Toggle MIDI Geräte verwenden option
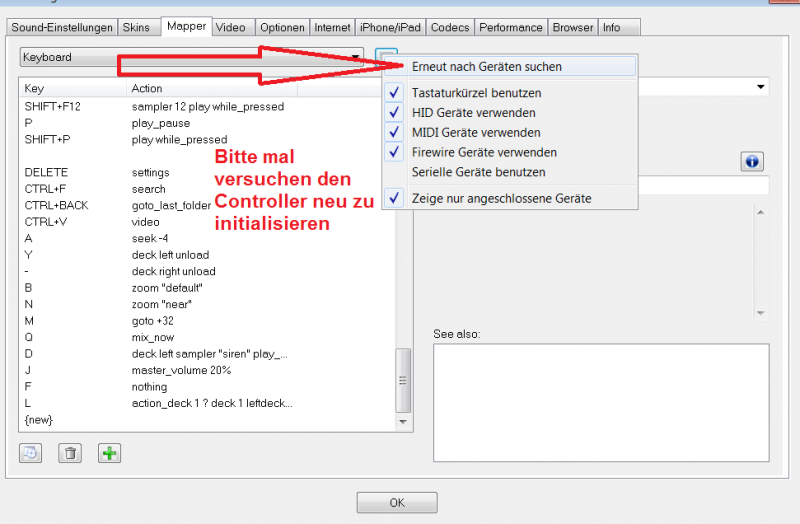 (510, 133)
